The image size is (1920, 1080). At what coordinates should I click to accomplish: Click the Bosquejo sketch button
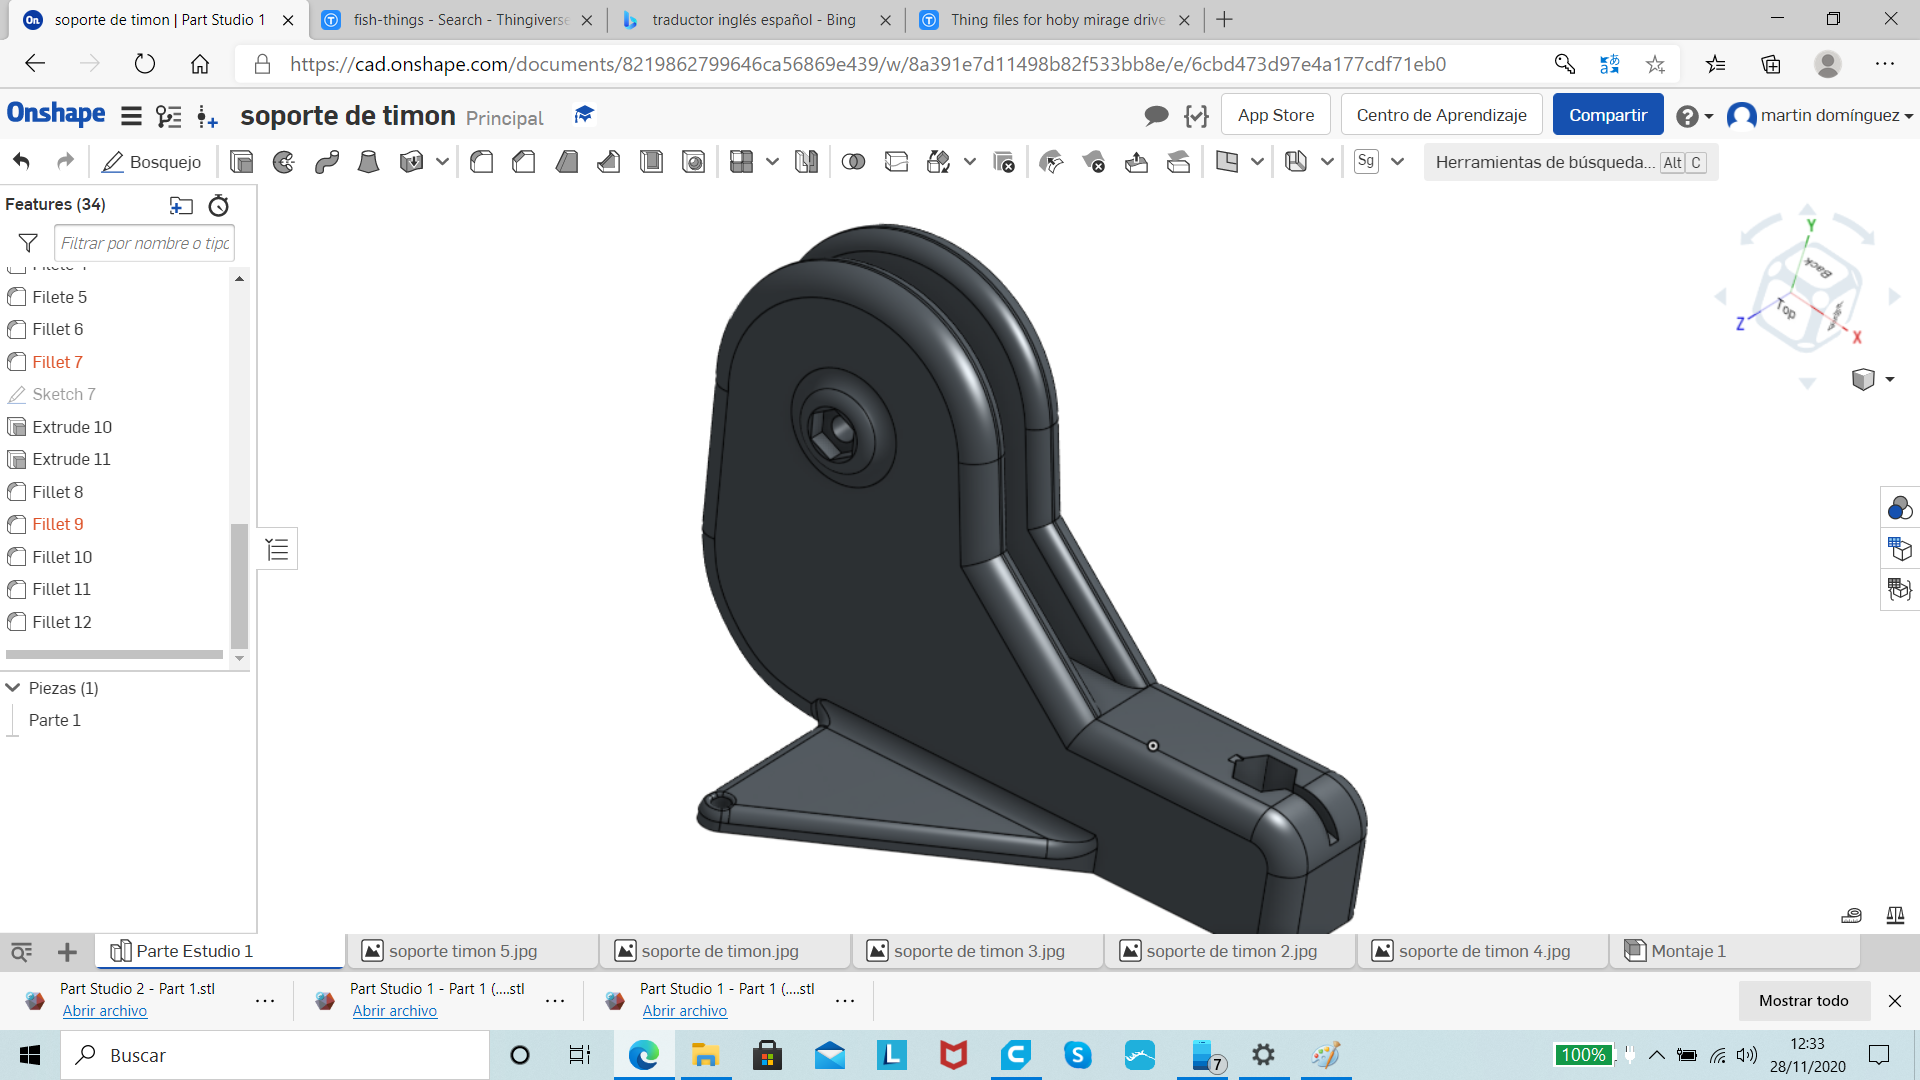coord(152,162)
